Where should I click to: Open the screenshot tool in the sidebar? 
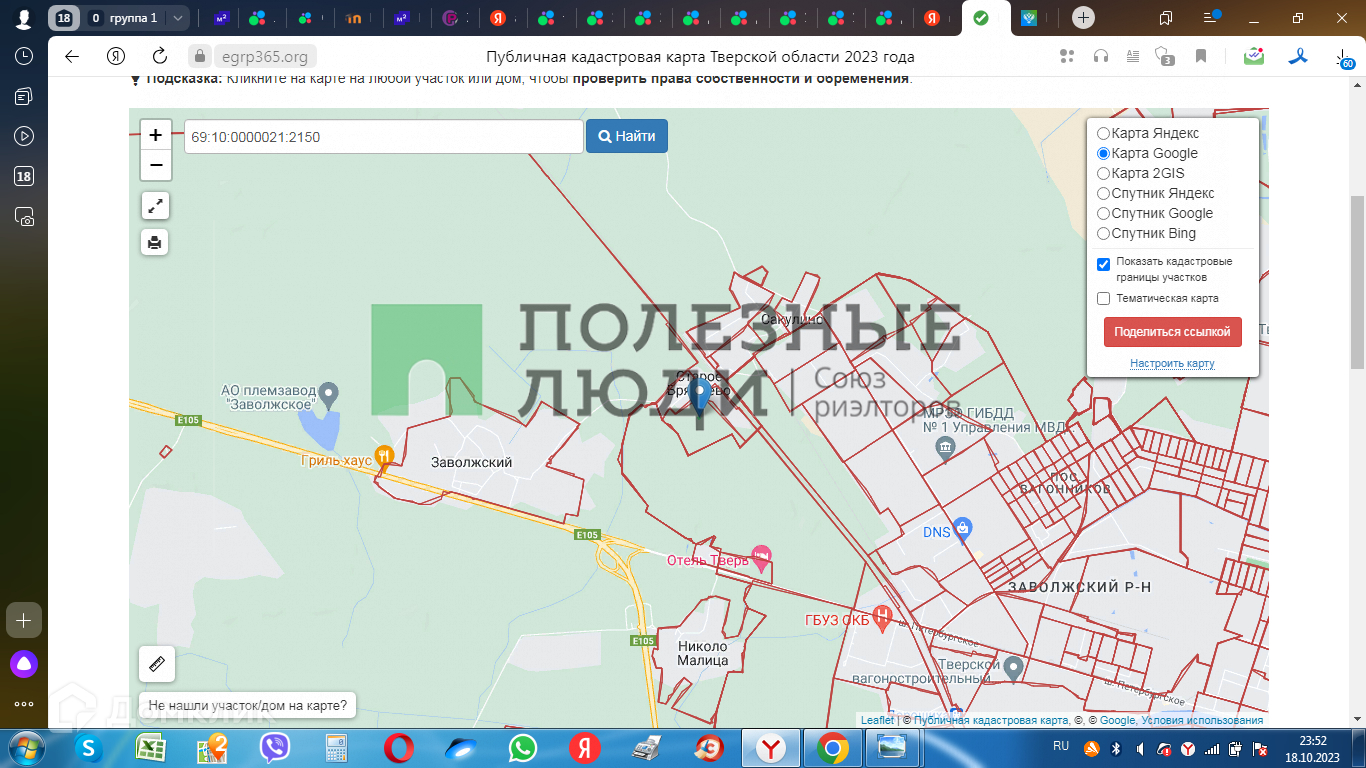click(x=24, y=216)
